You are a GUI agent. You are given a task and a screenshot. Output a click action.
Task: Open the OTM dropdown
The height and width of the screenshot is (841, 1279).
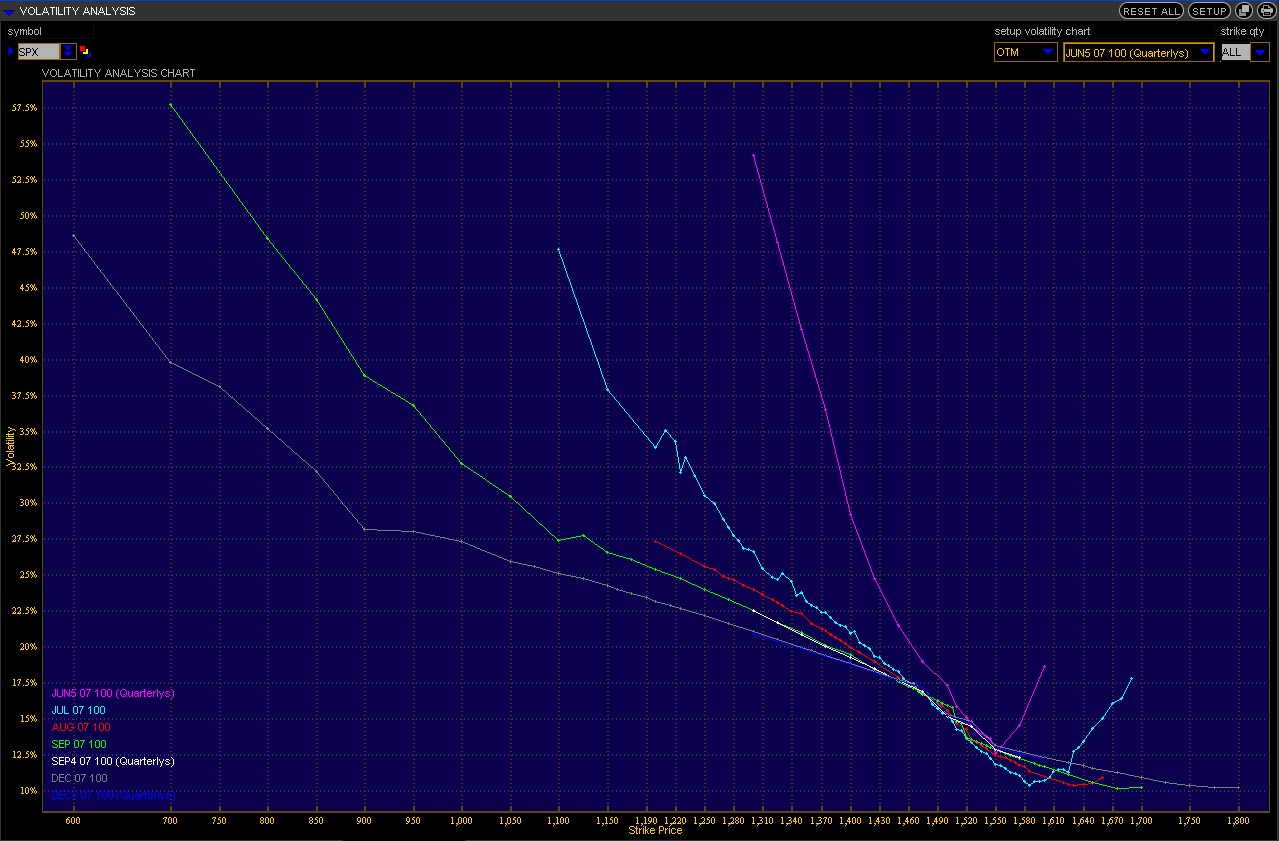(1025, 52)
